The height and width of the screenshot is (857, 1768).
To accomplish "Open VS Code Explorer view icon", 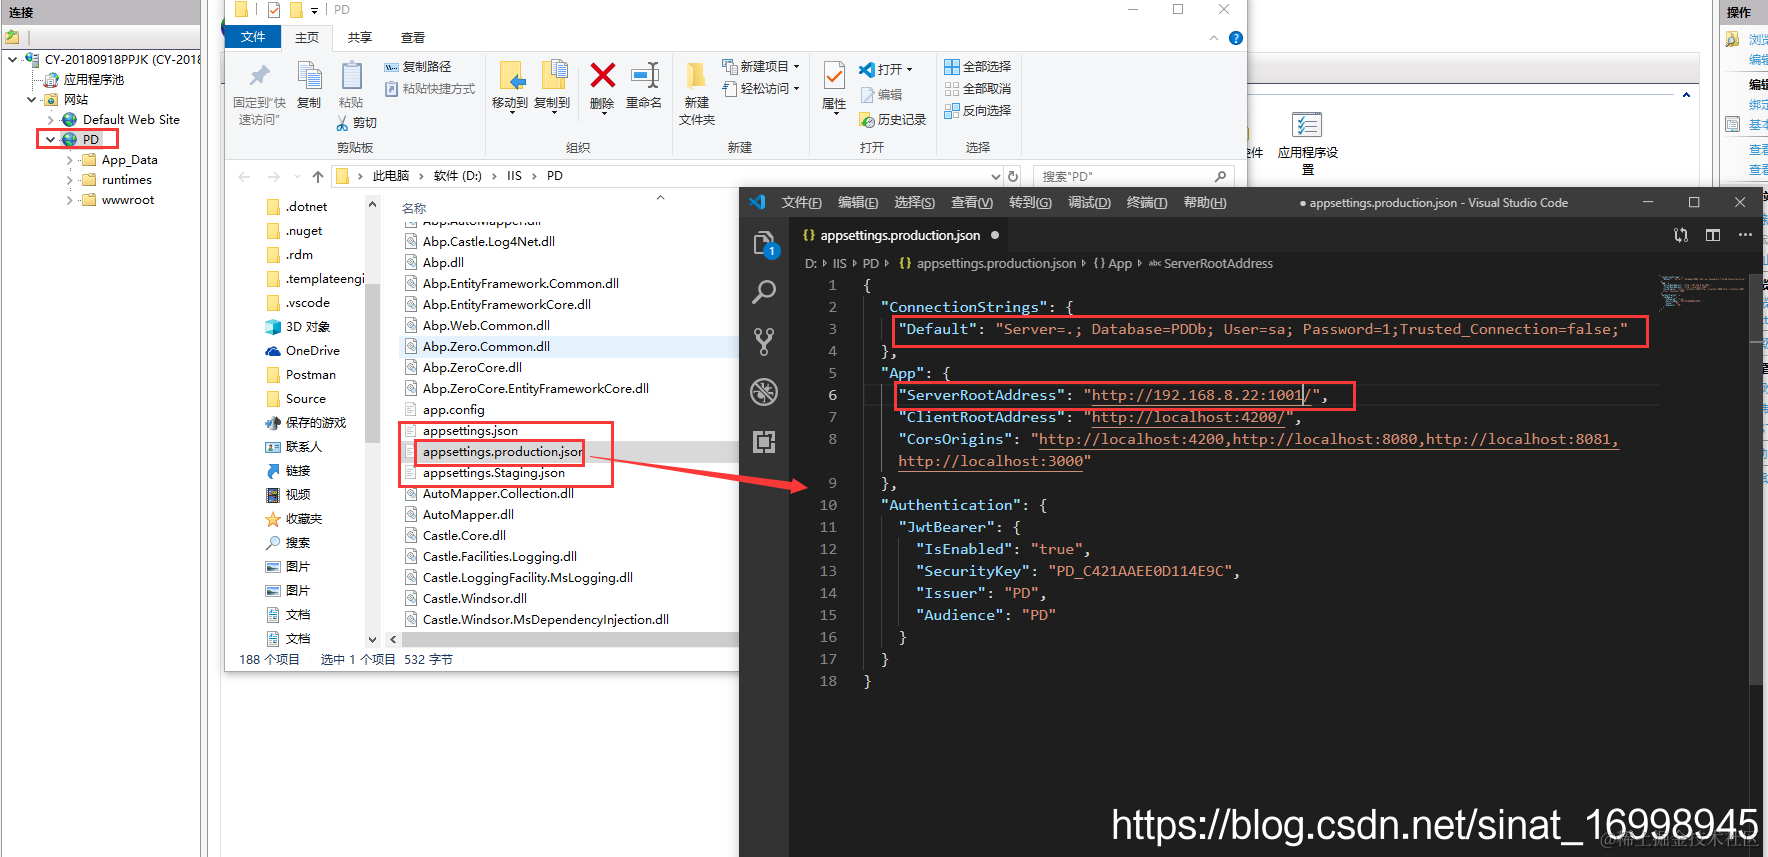I will point(764,243).
